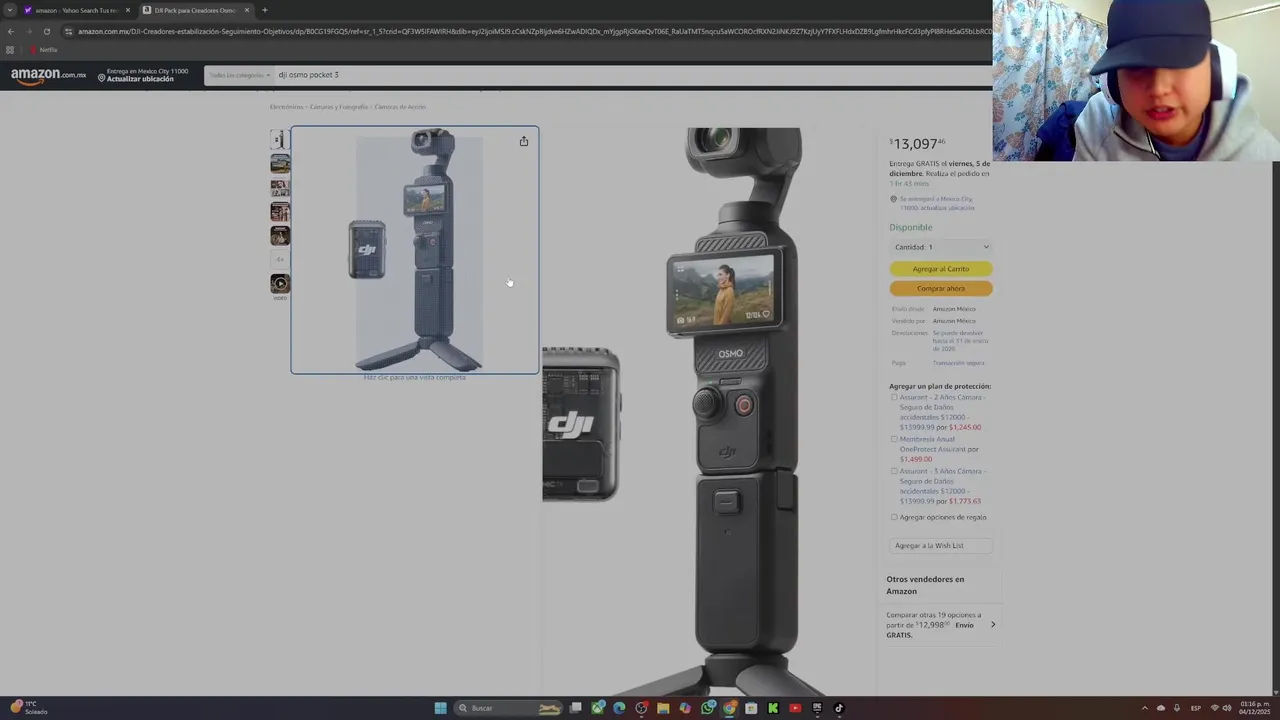Click Actualizar ubicación in header
Image resolution: width=1280 pixels, height=720 pixels.
click(x=141, y=79)
